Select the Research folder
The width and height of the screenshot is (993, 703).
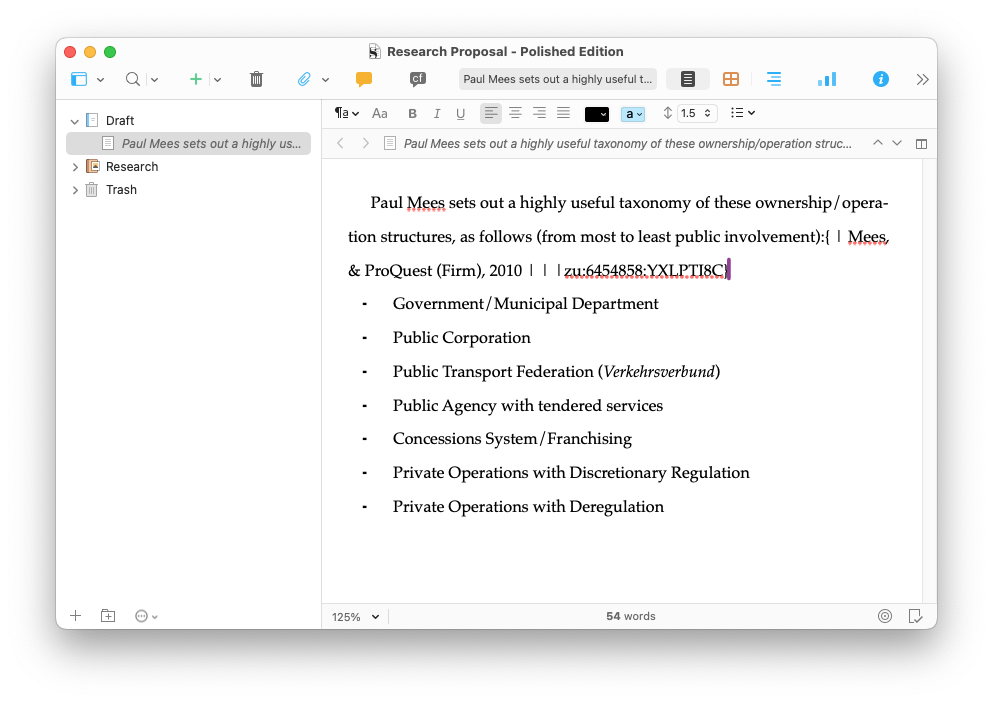pos(132,167)
